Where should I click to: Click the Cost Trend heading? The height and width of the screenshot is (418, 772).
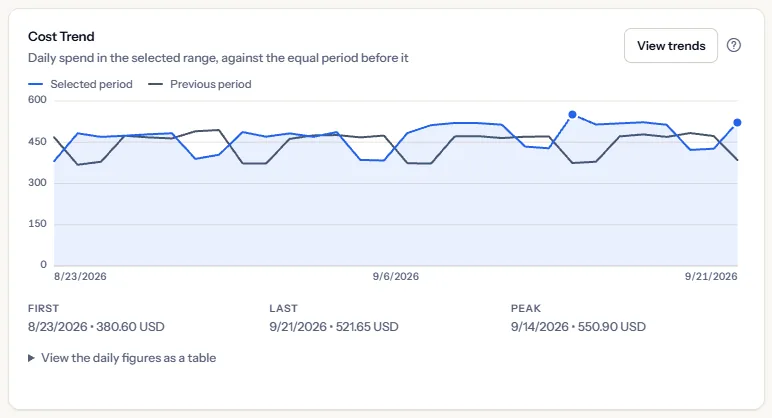tap(61, 36)
